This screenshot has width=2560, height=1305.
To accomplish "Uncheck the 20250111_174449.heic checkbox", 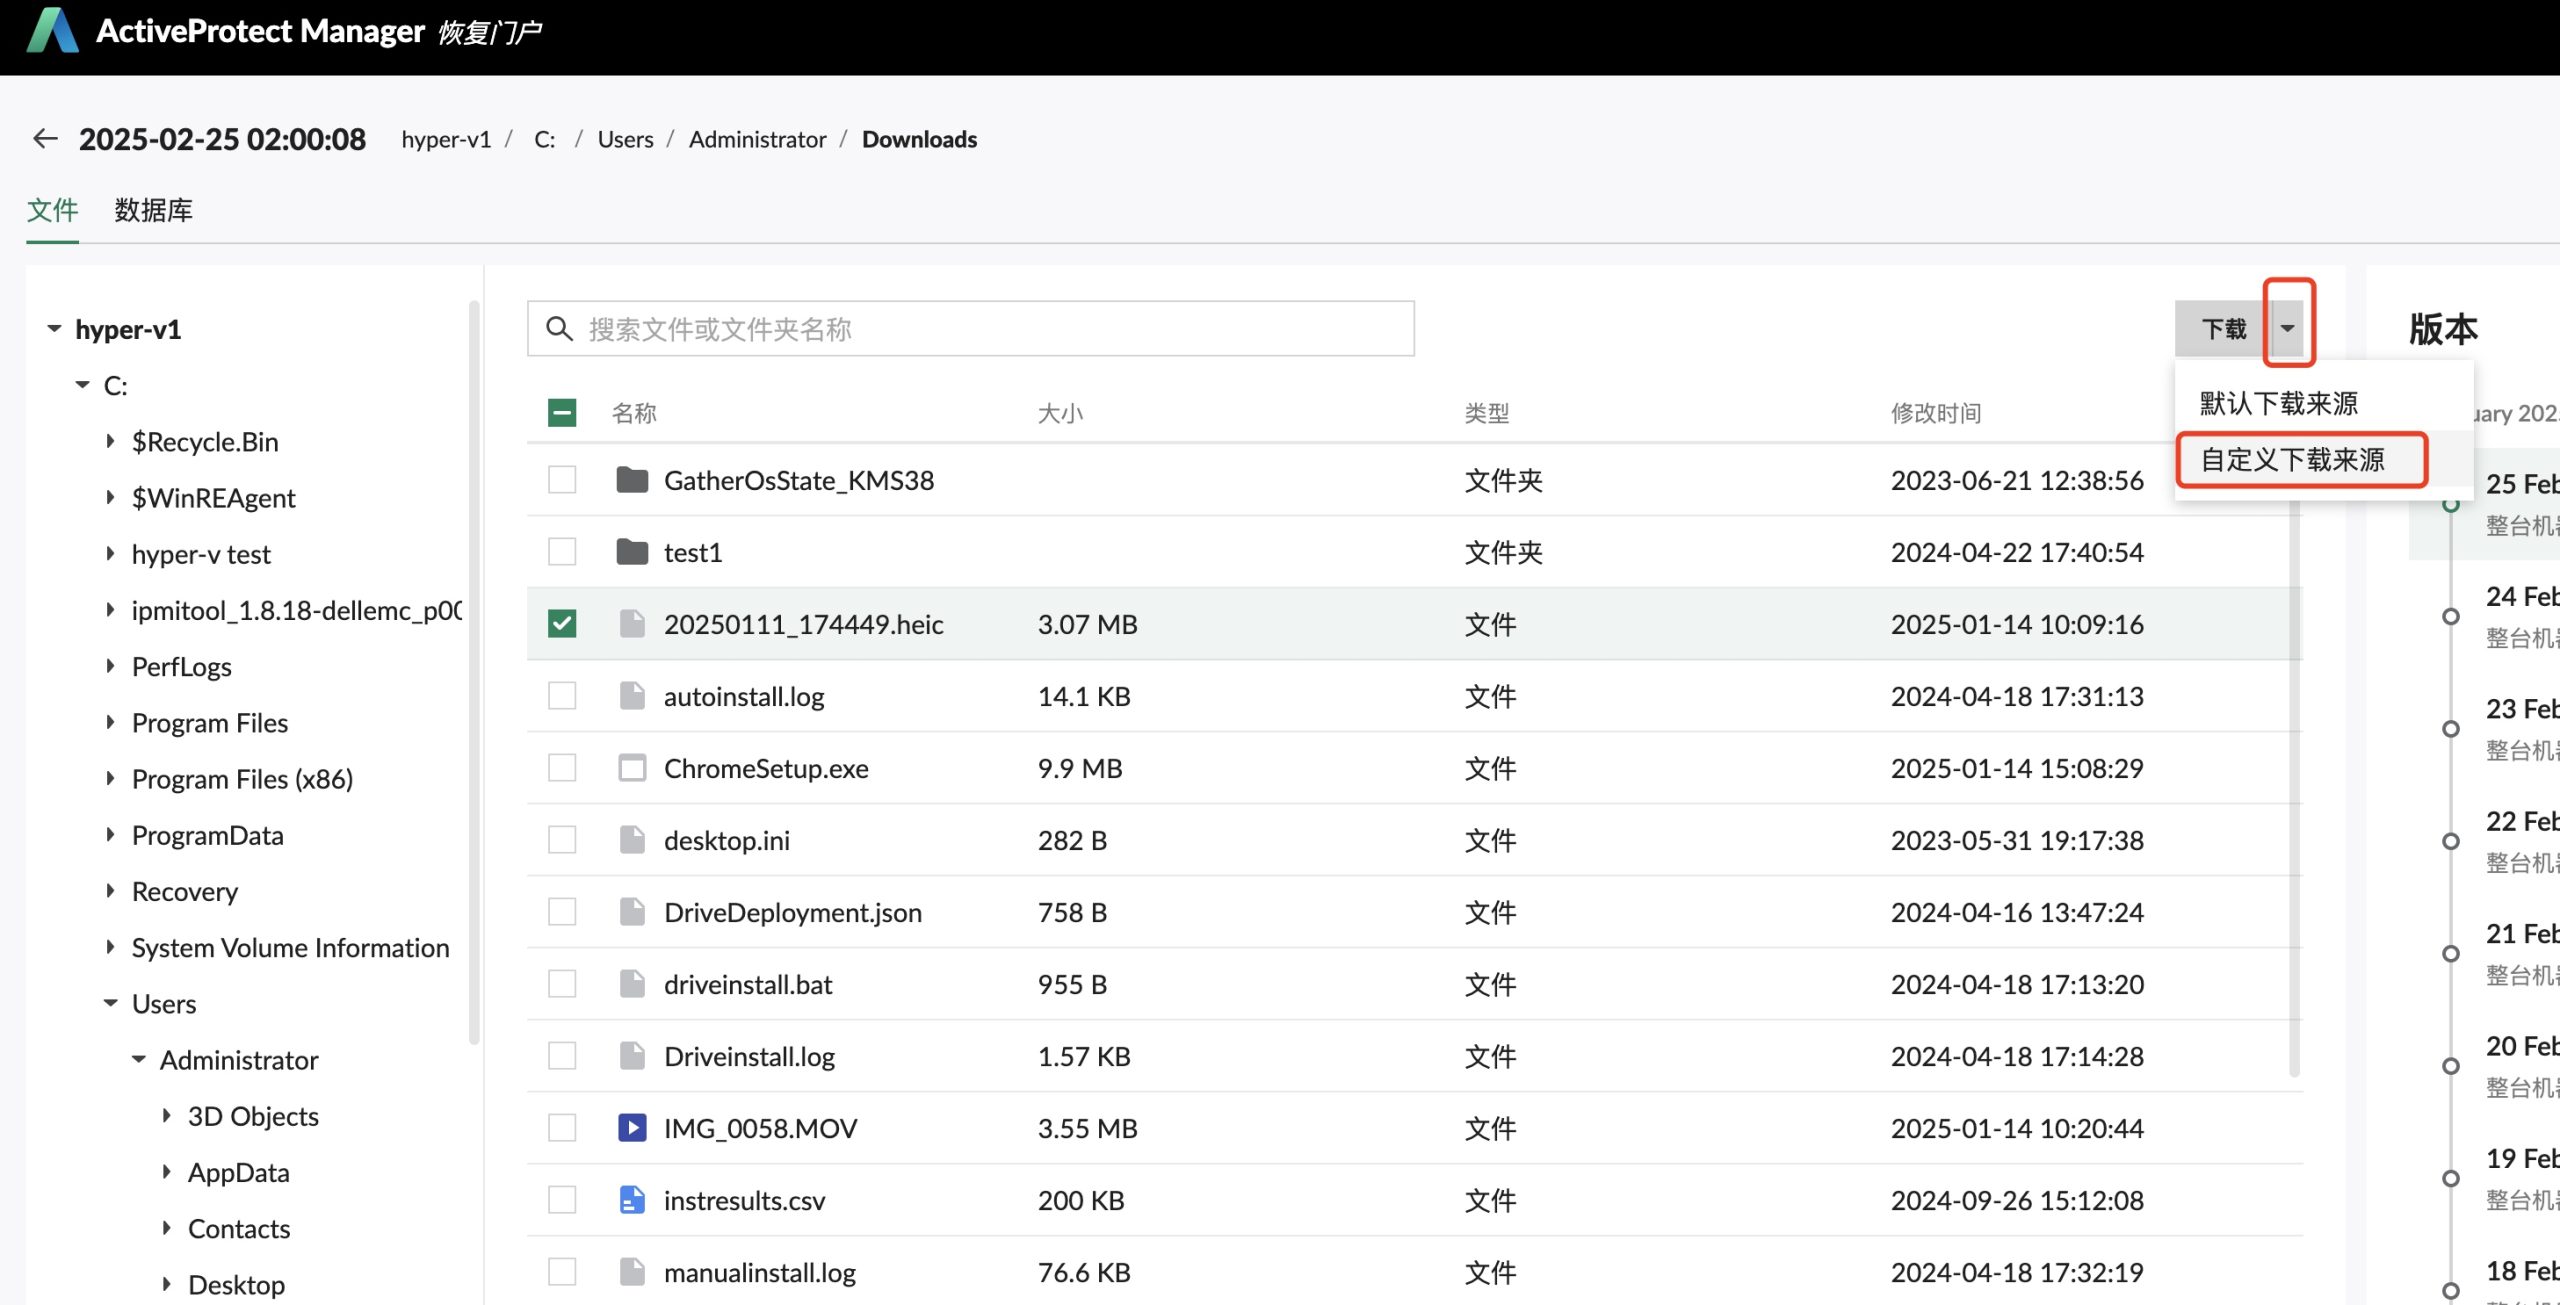I will 562,624.
